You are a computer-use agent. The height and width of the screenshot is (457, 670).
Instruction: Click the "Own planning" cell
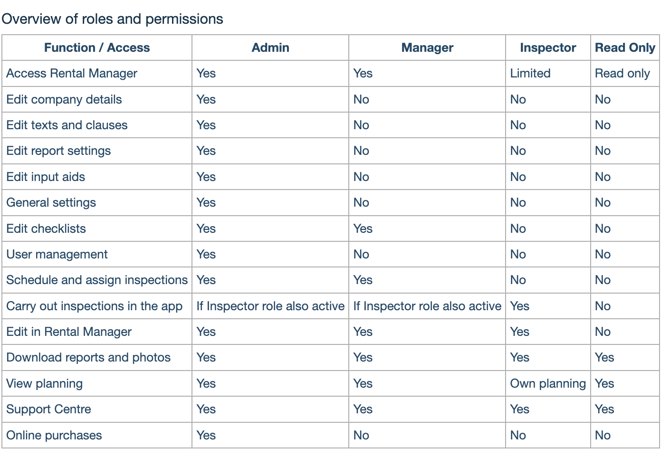[x=548, y=383]
